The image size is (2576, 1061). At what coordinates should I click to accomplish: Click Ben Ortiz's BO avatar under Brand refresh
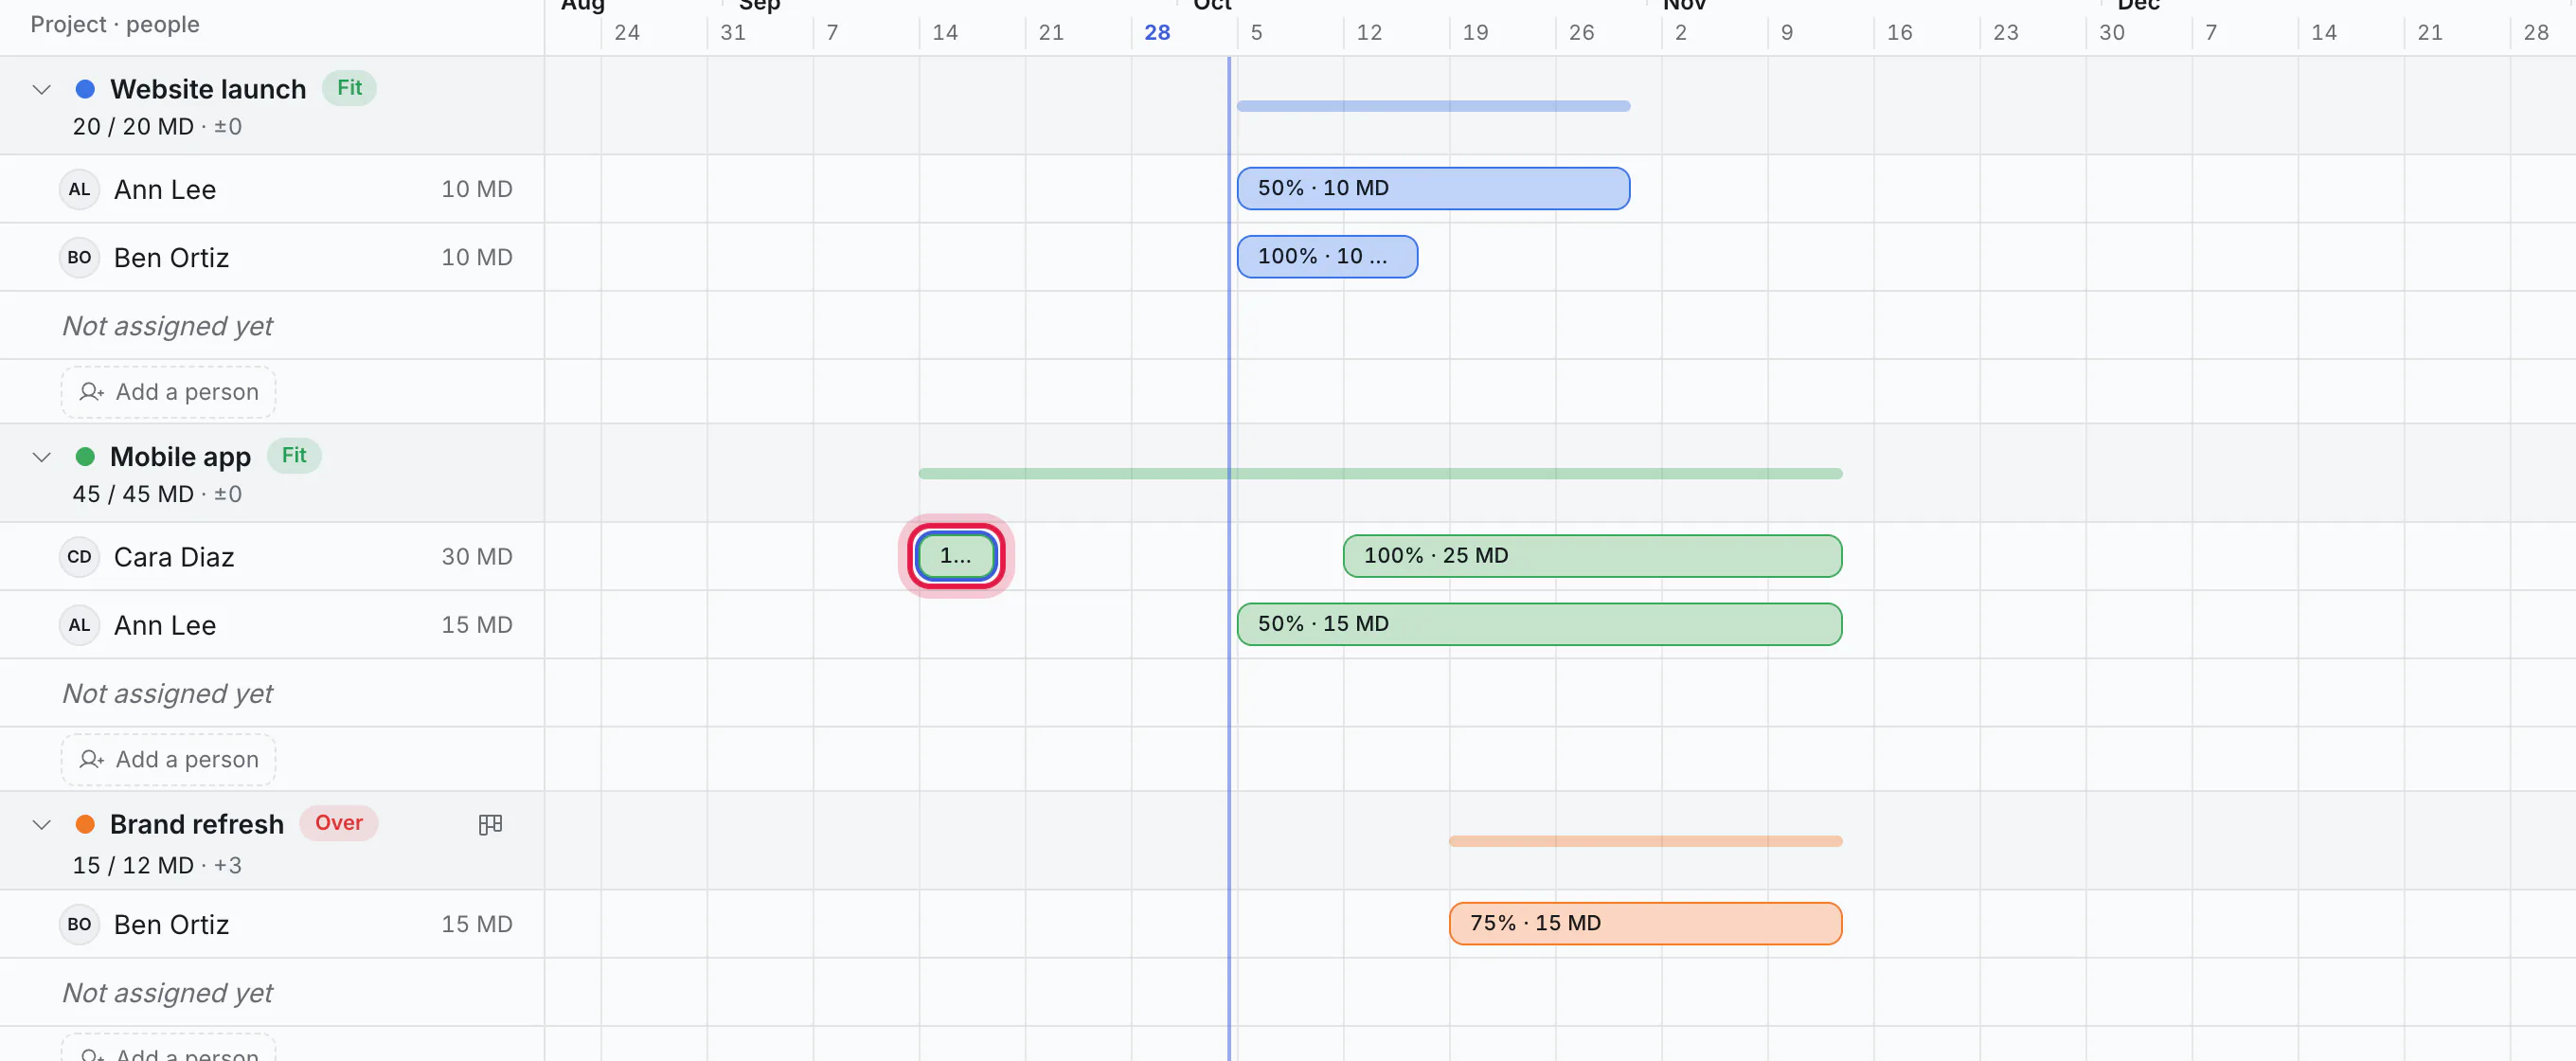click(x=79, y=924)
